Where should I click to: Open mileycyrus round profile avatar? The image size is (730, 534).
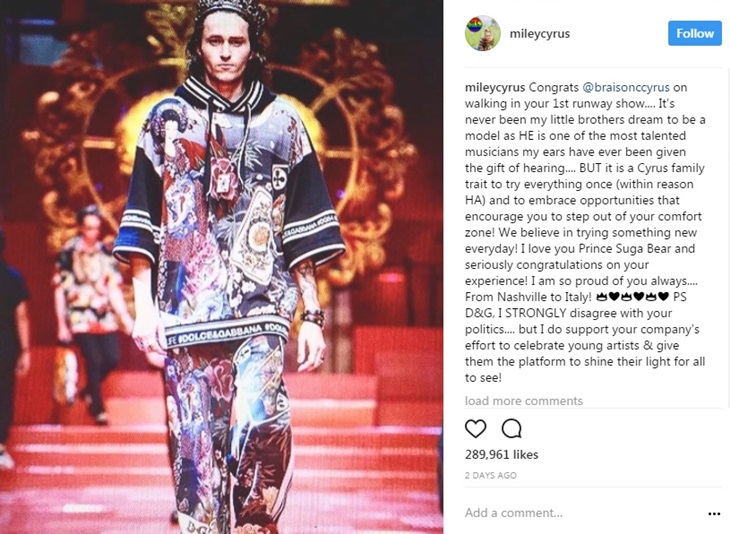click(x=483, y=33)
